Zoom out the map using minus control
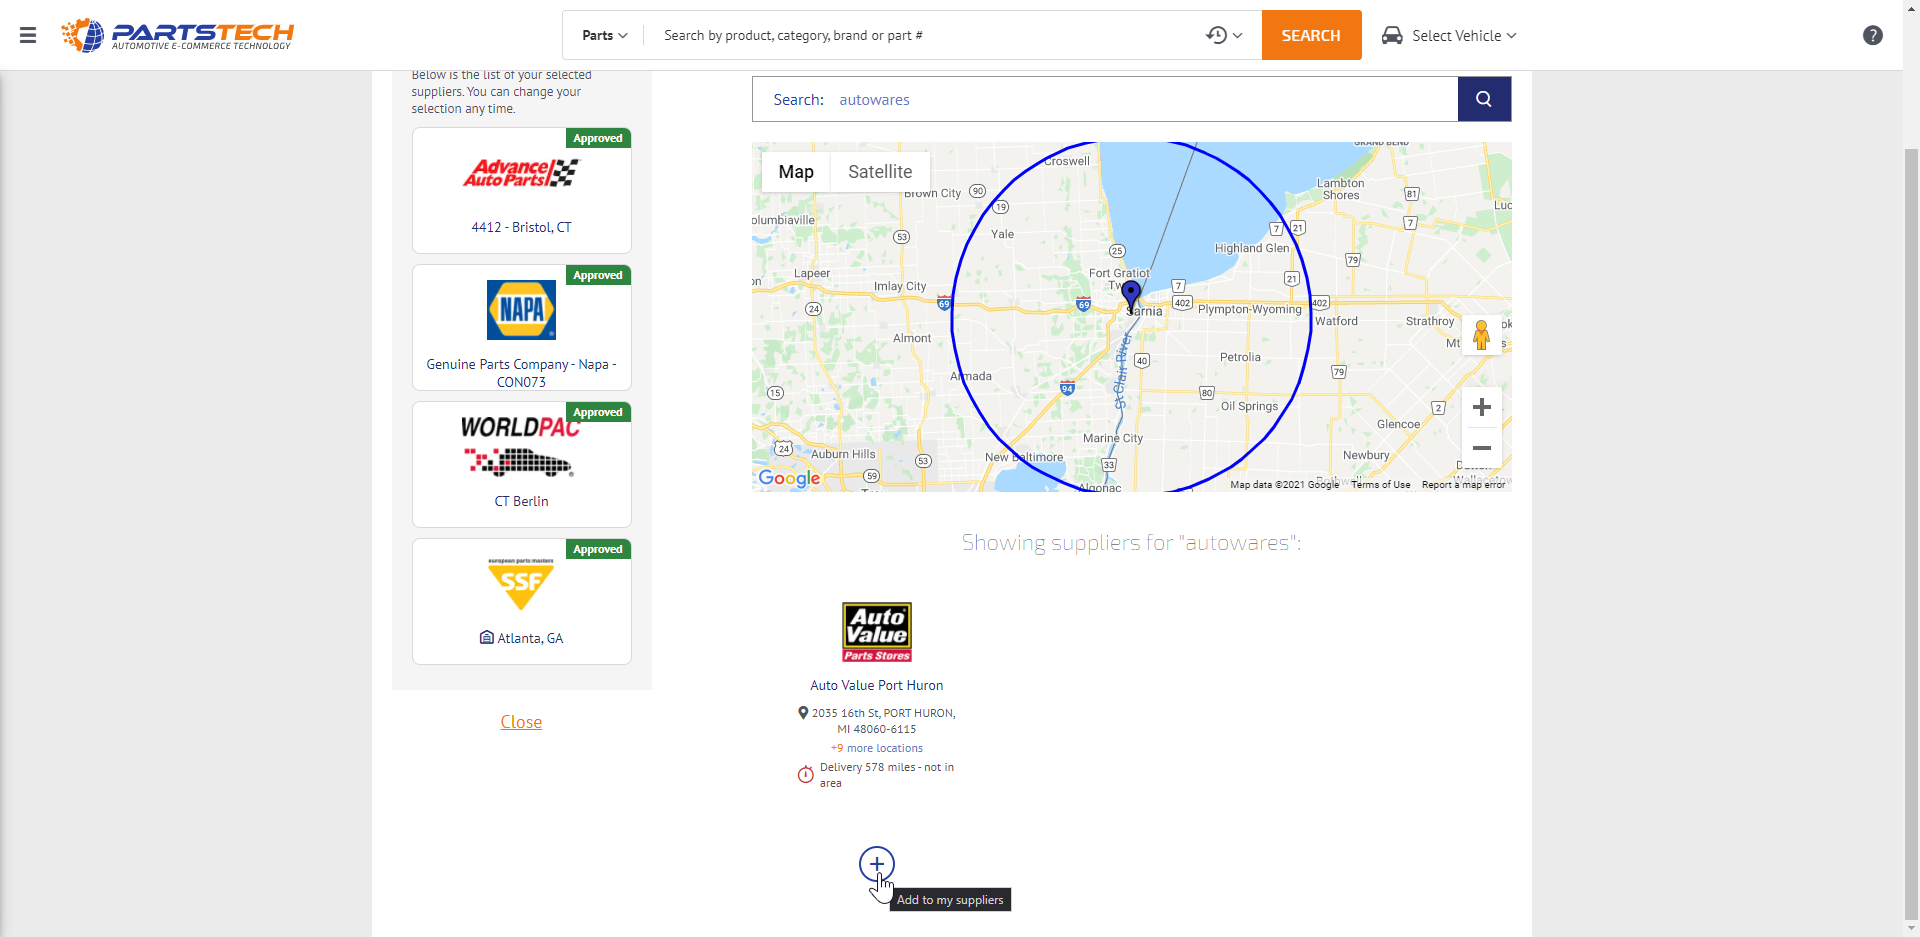Image resolution: width=1920 pixels, height=937 pixels. (x=1481, y=448)
